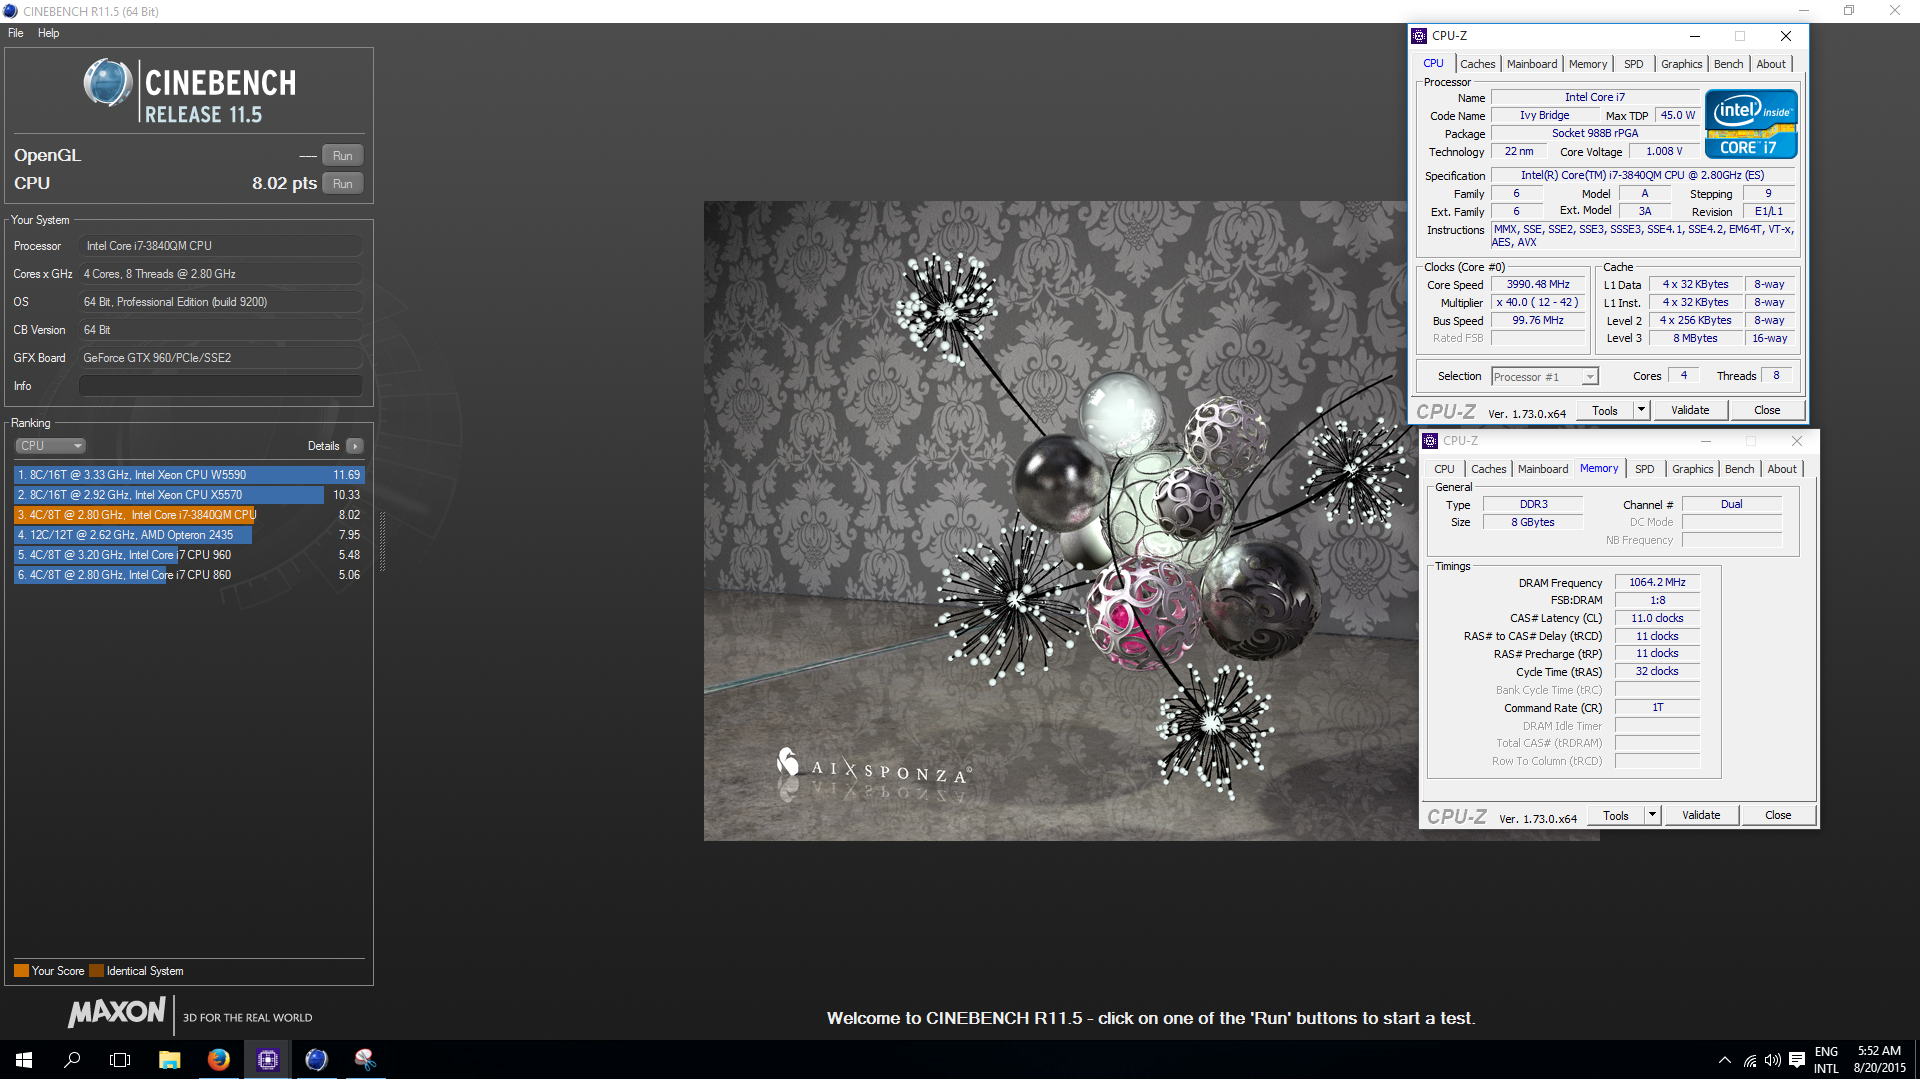1920x1079 pixels.
Task: Switch to About tab in top CPU-Z window
Action: click(x=1771, y=64)
